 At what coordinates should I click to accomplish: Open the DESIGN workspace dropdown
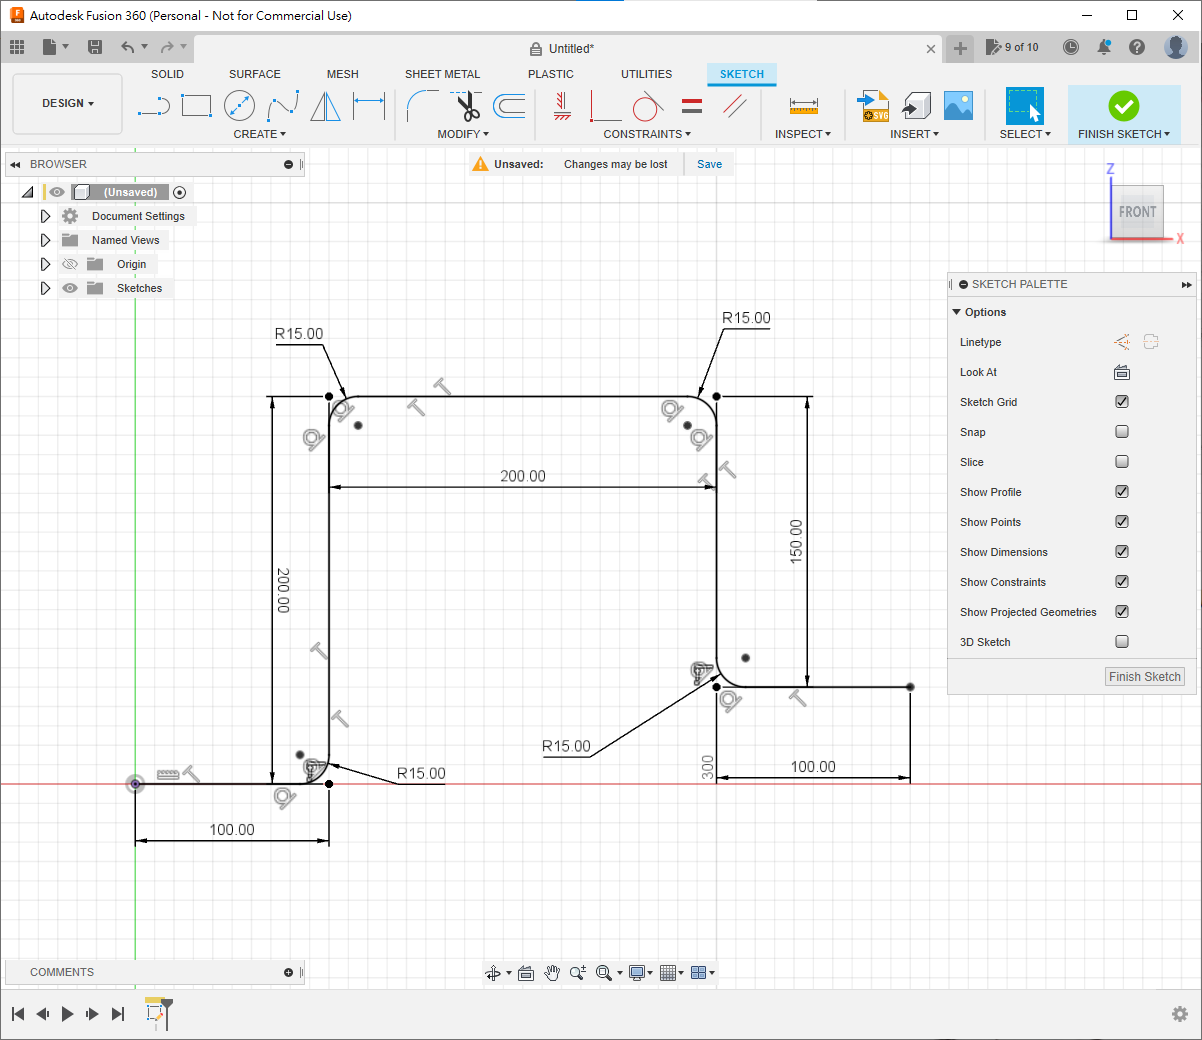click(68, 104)
